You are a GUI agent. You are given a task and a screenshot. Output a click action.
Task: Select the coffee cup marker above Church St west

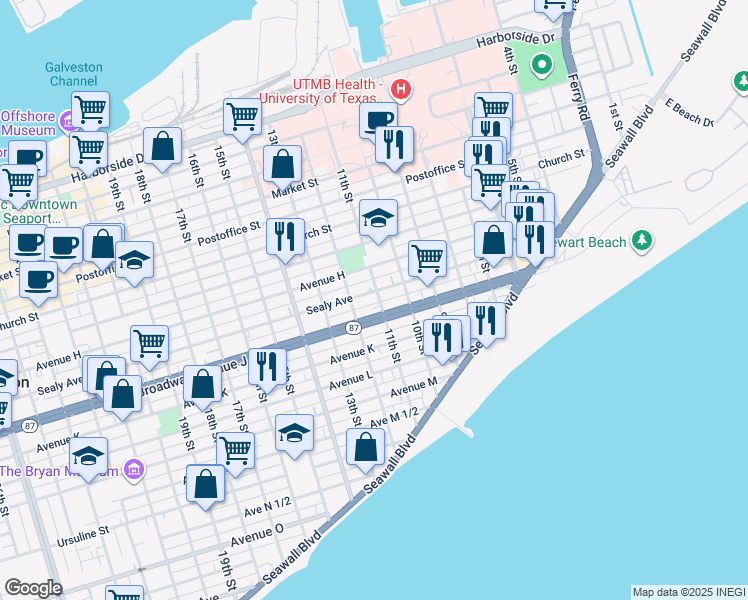coord(38,281)
